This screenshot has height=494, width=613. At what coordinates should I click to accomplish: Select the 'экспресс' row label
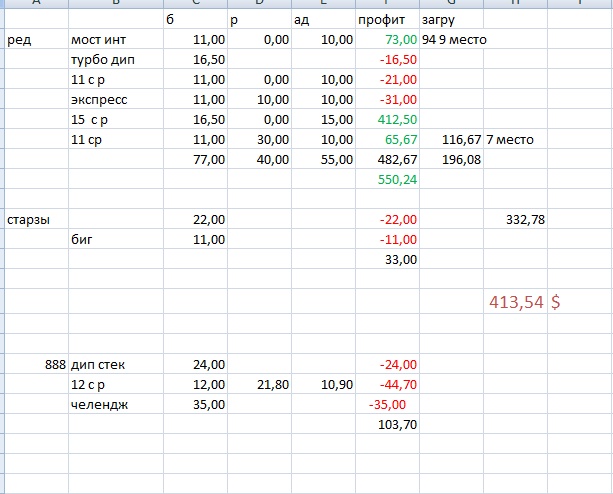[x=116, y=99]
